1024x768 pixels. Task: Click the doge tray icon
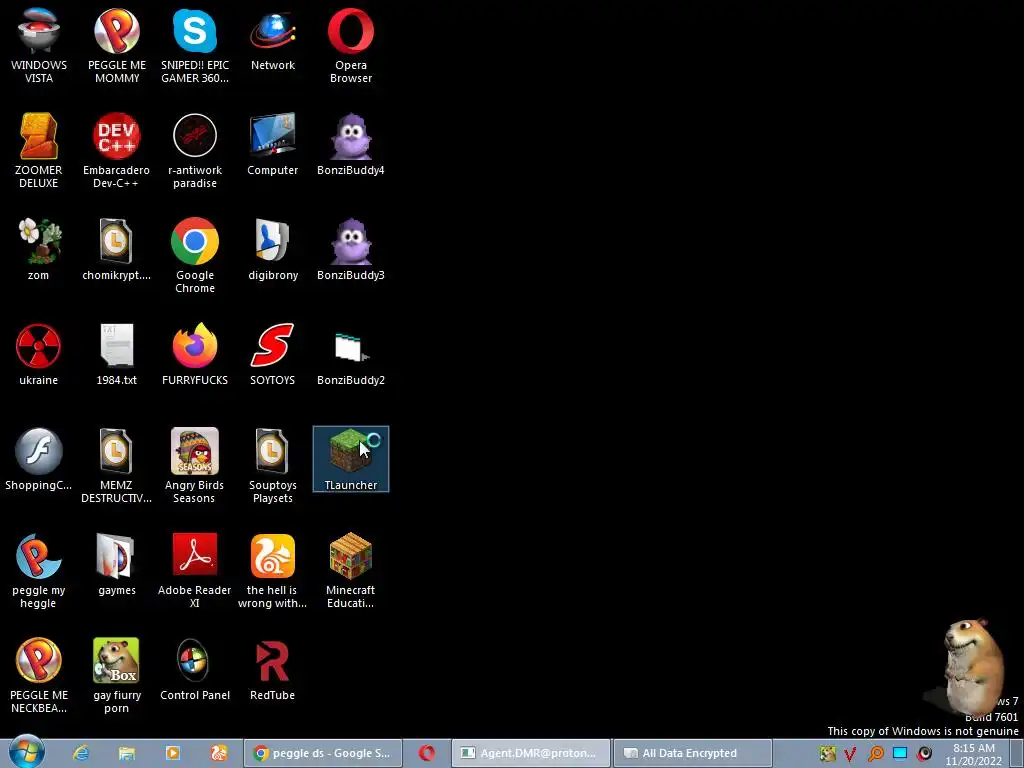coord(827,754)
